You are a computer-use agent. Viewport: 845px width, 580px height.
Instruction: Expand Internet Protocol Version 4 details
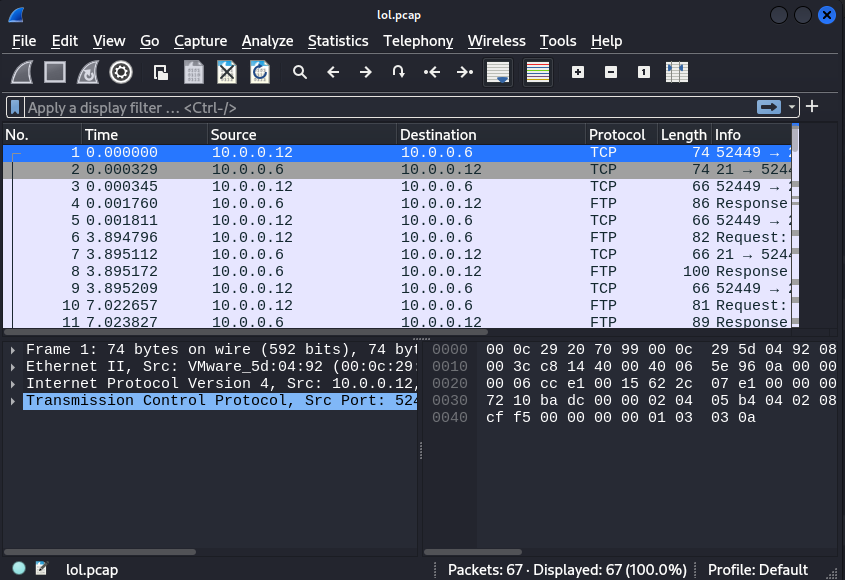click(x=12, y=383)
